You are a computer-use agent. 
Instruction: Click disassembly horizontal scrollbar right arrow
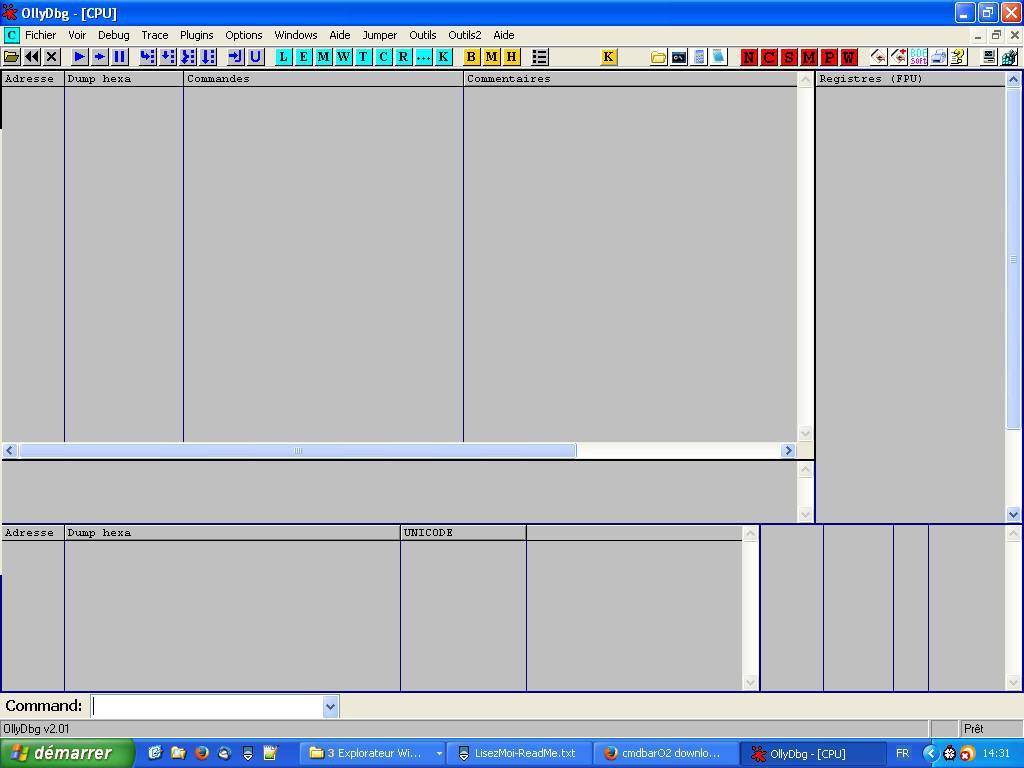tap(788, 451)
